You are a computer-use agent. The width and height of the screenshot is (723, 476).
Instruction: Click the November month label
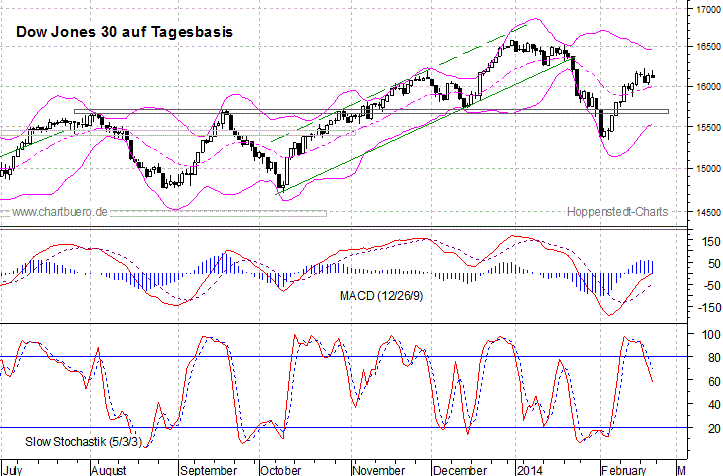(379, 470)
